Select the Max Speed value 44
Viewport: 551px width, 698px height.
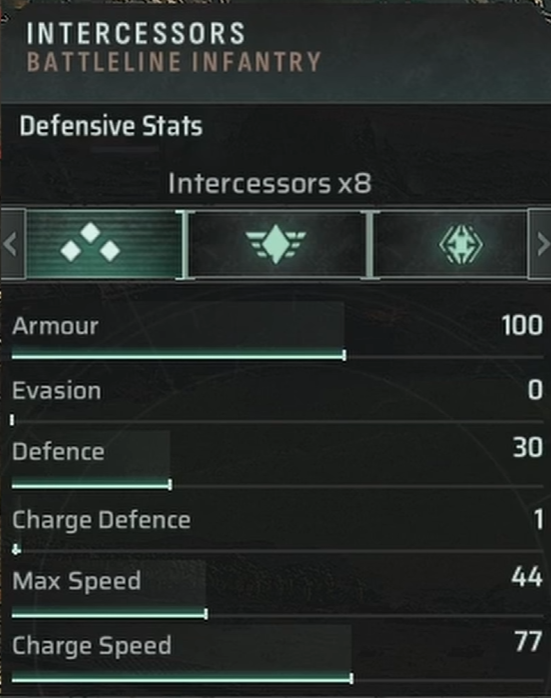(x=527, y=577)
